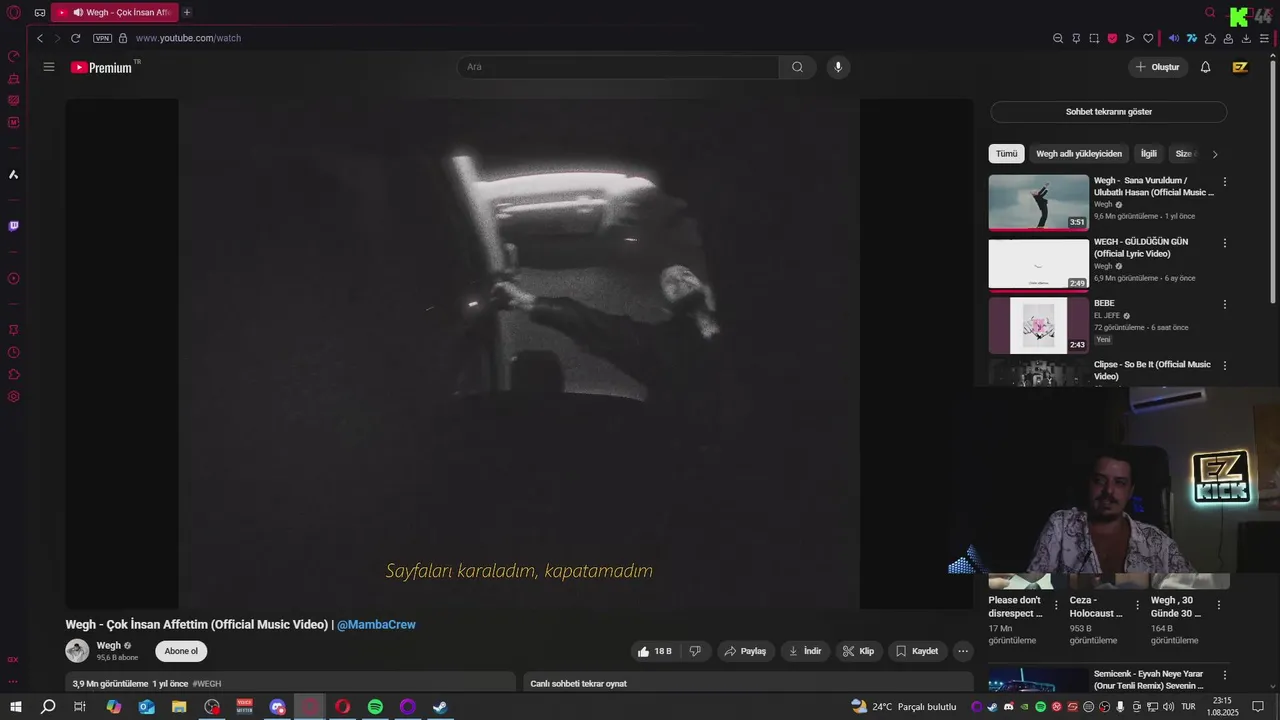Select the Tümü filter chip
Screen dimensions: 1280x720
[x=1006, y=154]
